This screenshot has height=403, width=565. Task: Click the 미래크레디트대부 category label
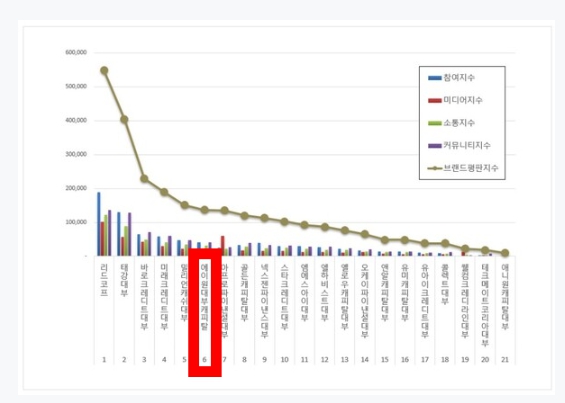[x=164, y=297]
